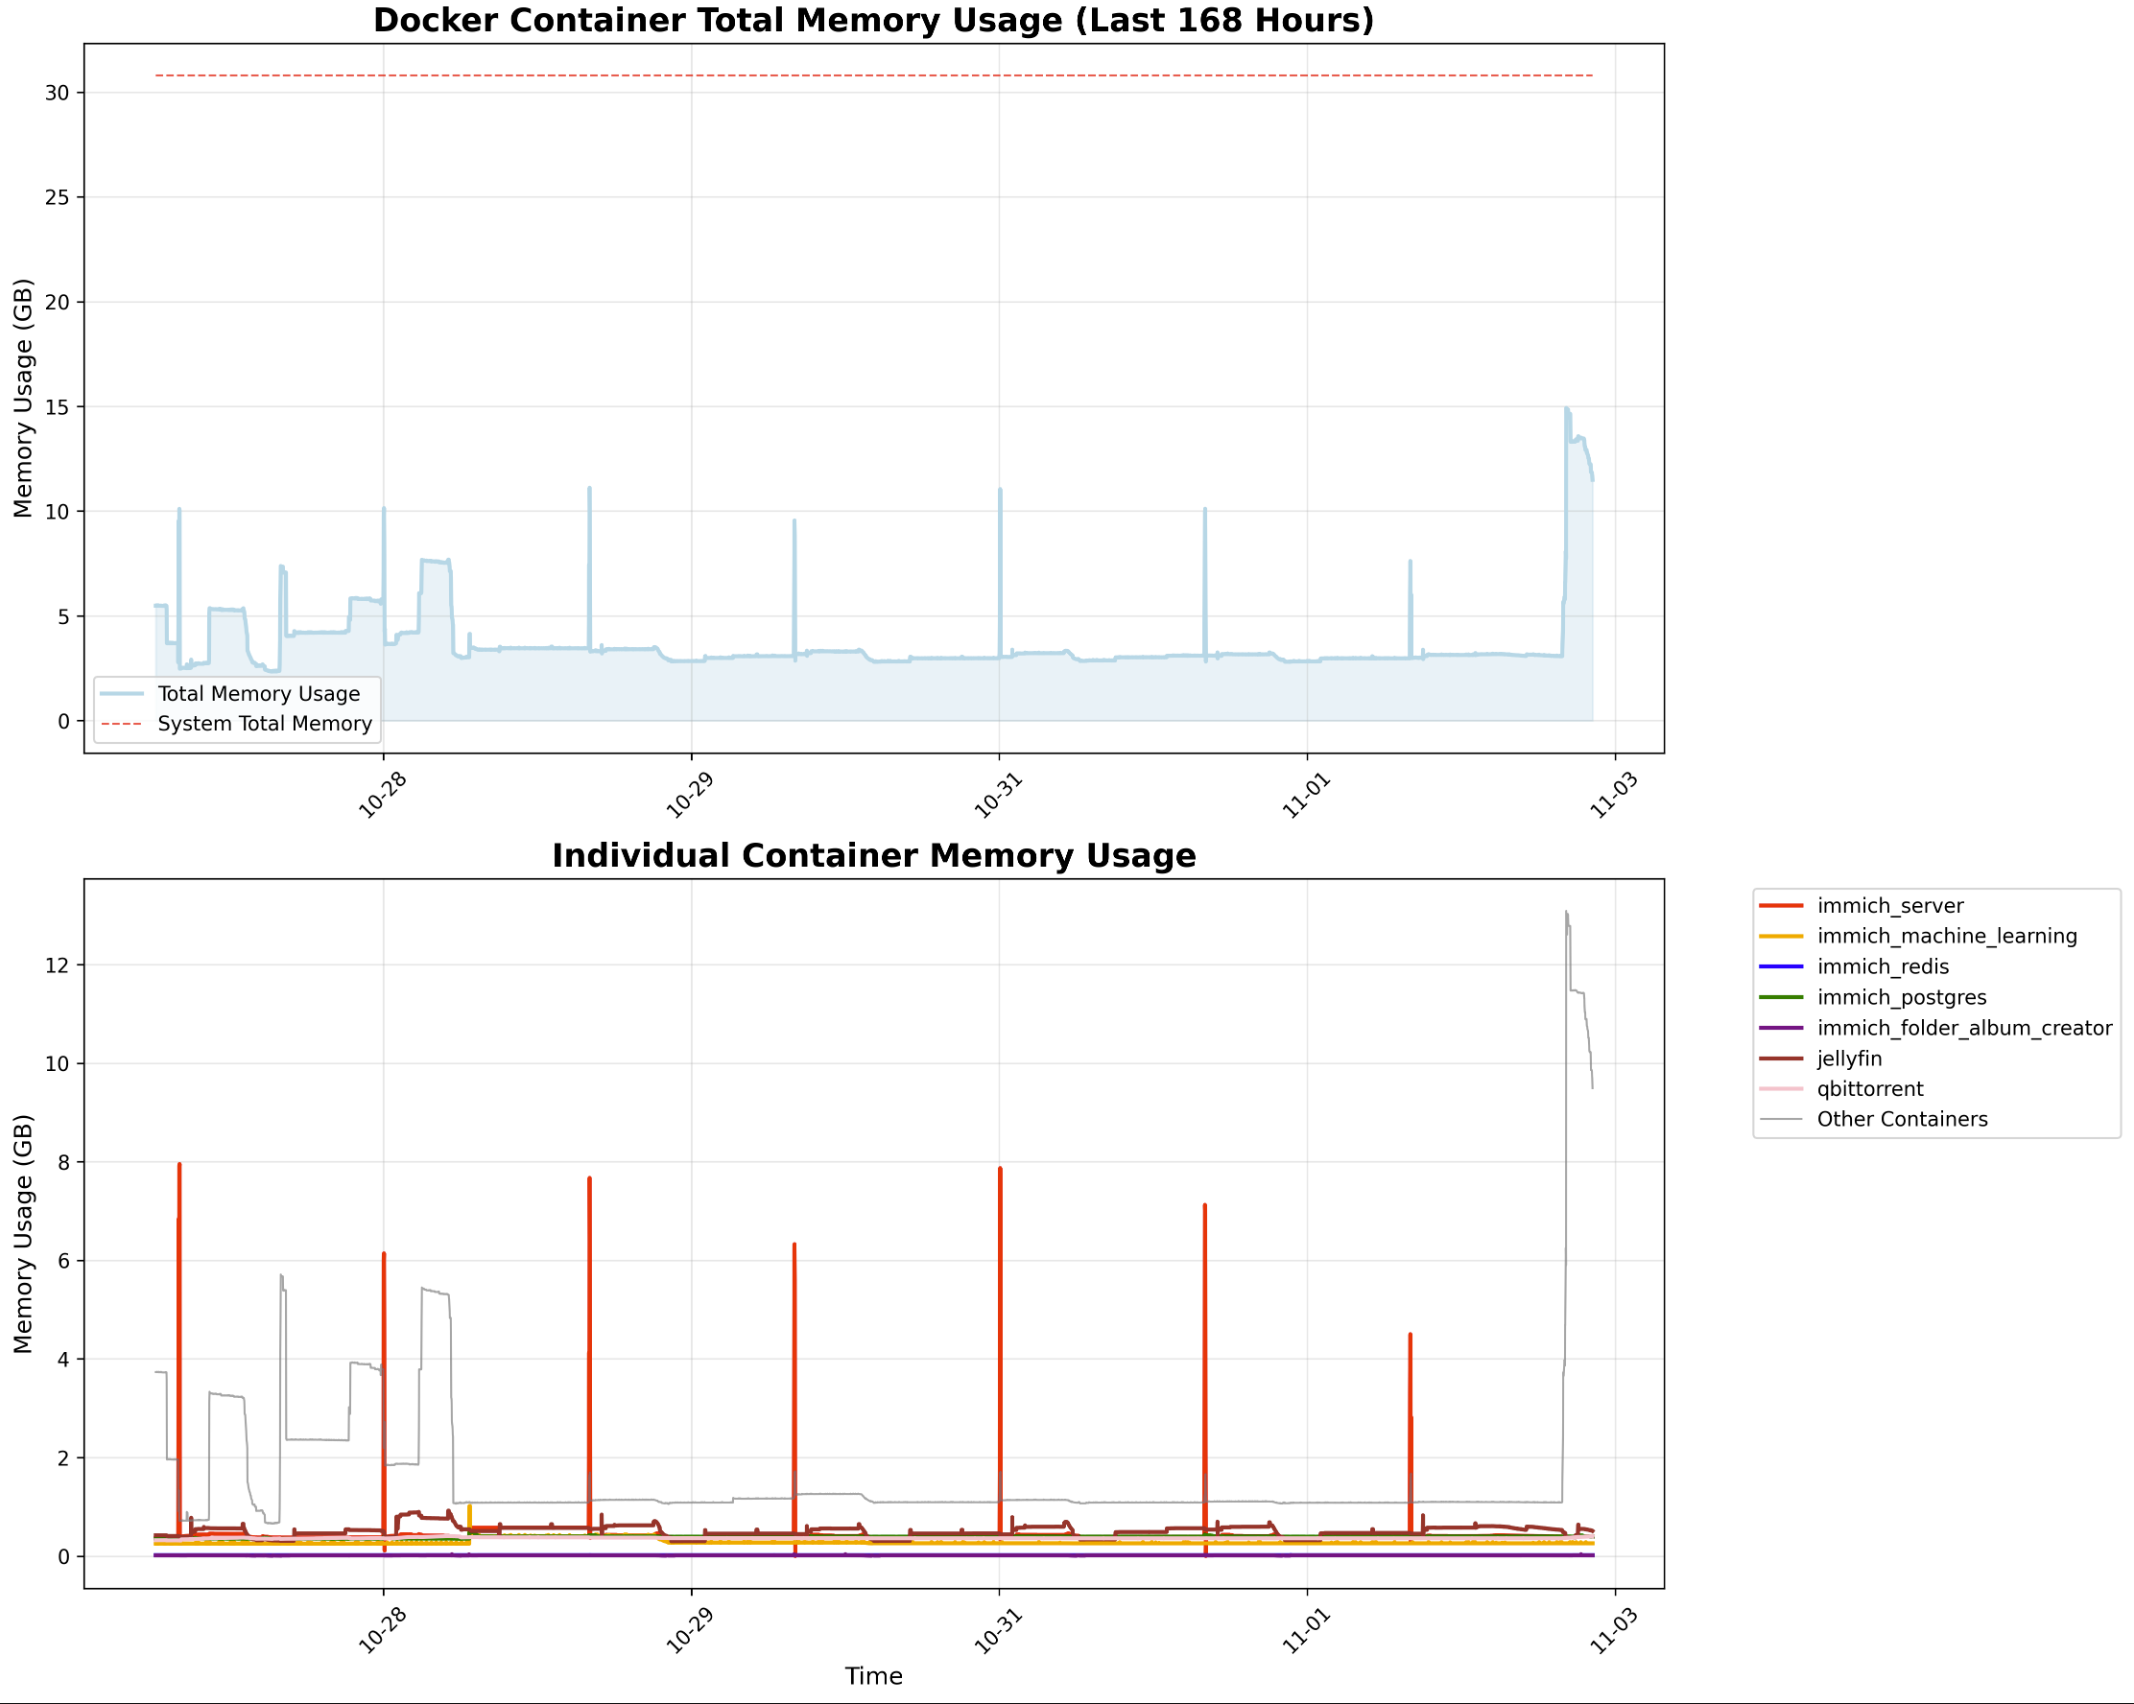This screenshot has width=2134, height=1704.
Task: Click the top chart Memory Usage (GB) axis label
Action: [23, 398]
